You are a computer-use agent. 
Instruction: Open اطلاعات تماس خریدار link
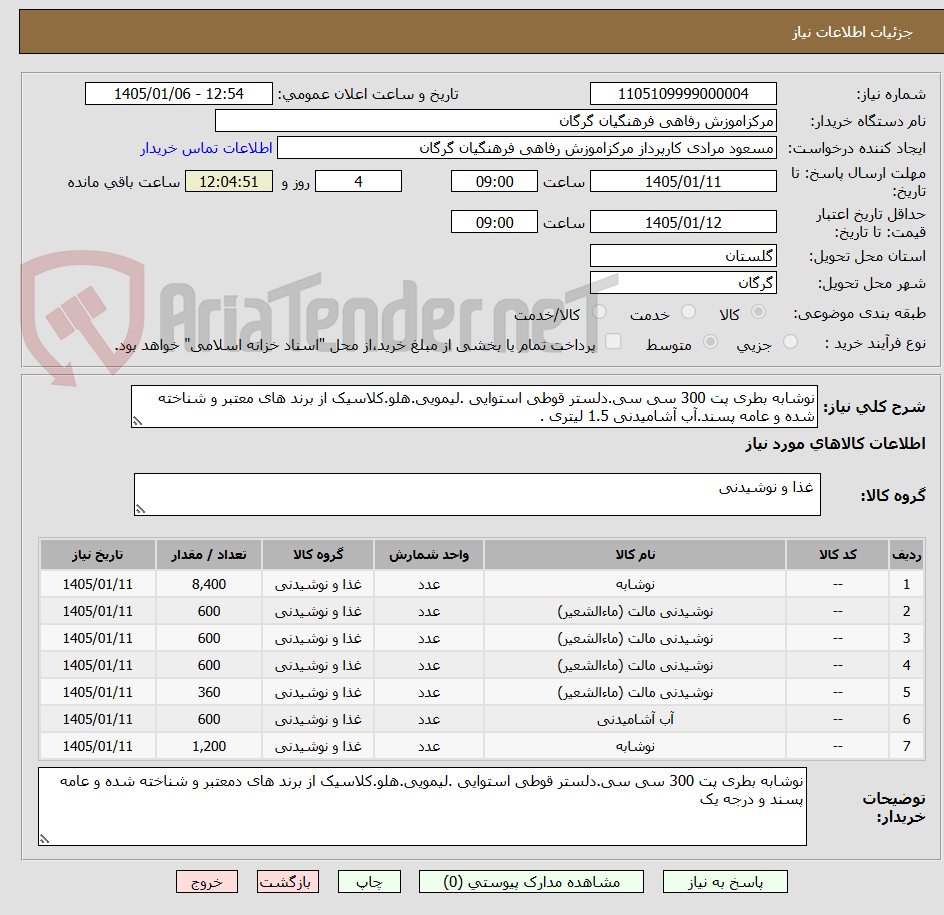coord(206,148)
